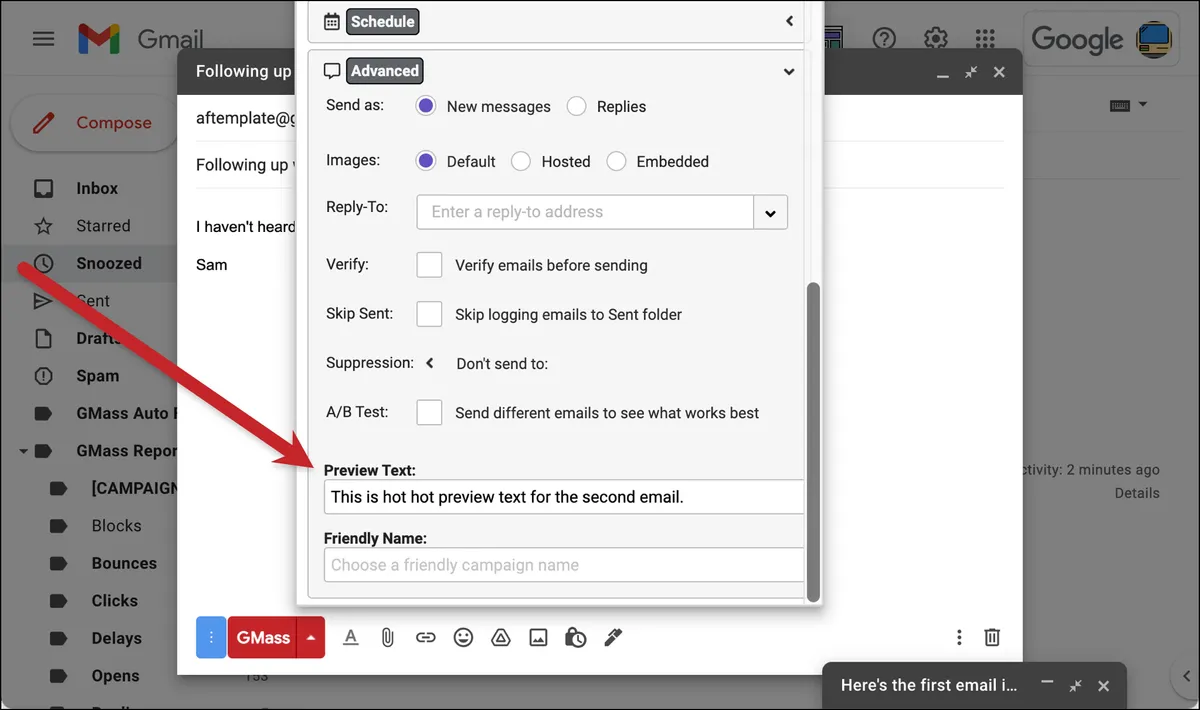The width and height of the screenshot is (1200, 710).
Task: Click the insert signature pen icon
Action: point(613,637)
